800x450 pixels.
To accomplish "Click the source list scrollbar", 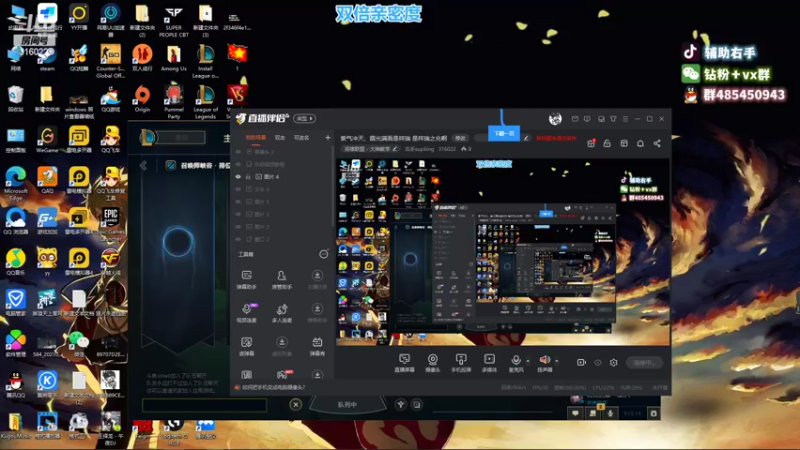I will point(333,186).
